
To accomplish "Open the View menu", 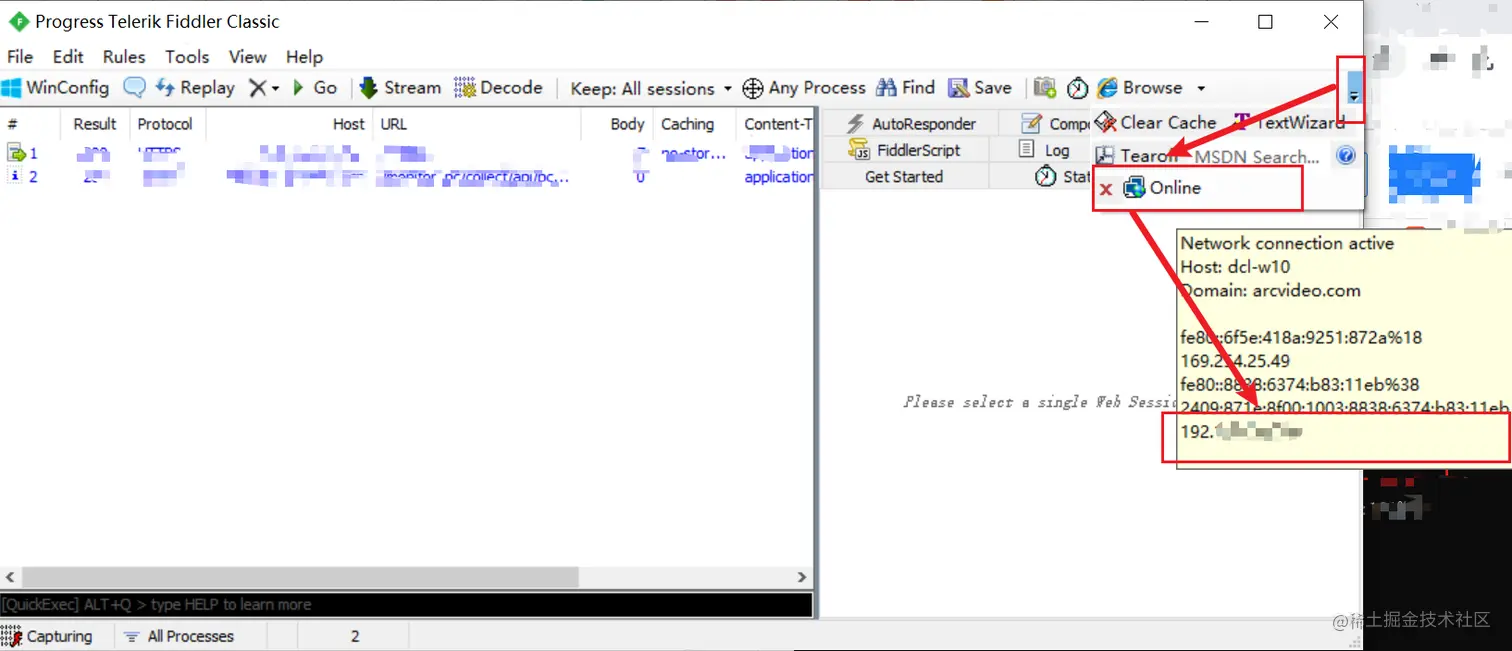I will click(247, 57).
